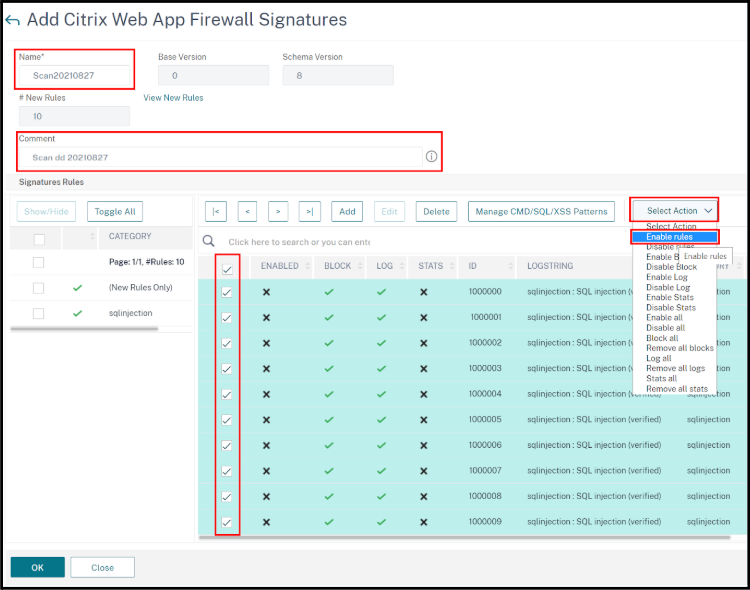Click the Add rule button
This screenshot has height=590, width=750.
347,212
